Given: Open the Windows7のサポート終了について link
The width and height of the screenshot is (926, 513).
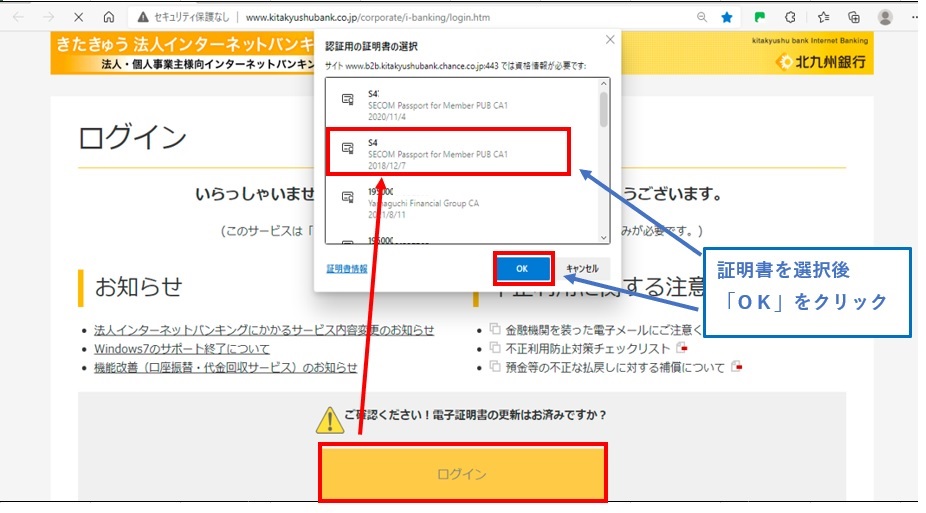Looking at the screenshot, I should (182, 349).
